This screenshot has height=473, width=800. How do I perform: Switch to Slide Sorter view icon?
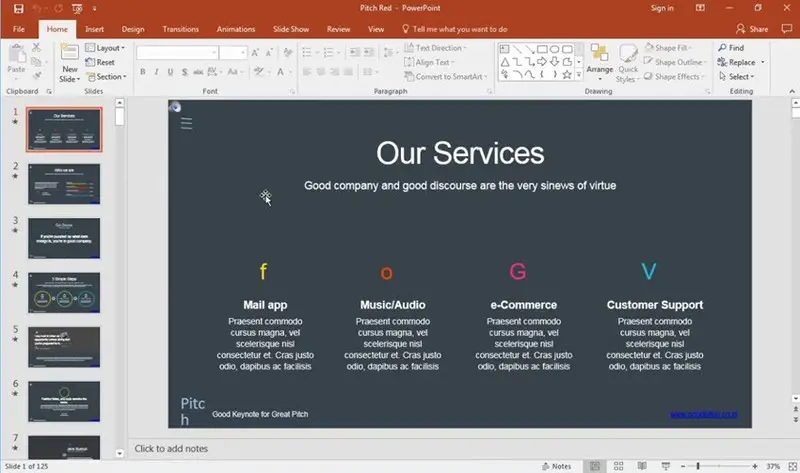coord(618,466)
